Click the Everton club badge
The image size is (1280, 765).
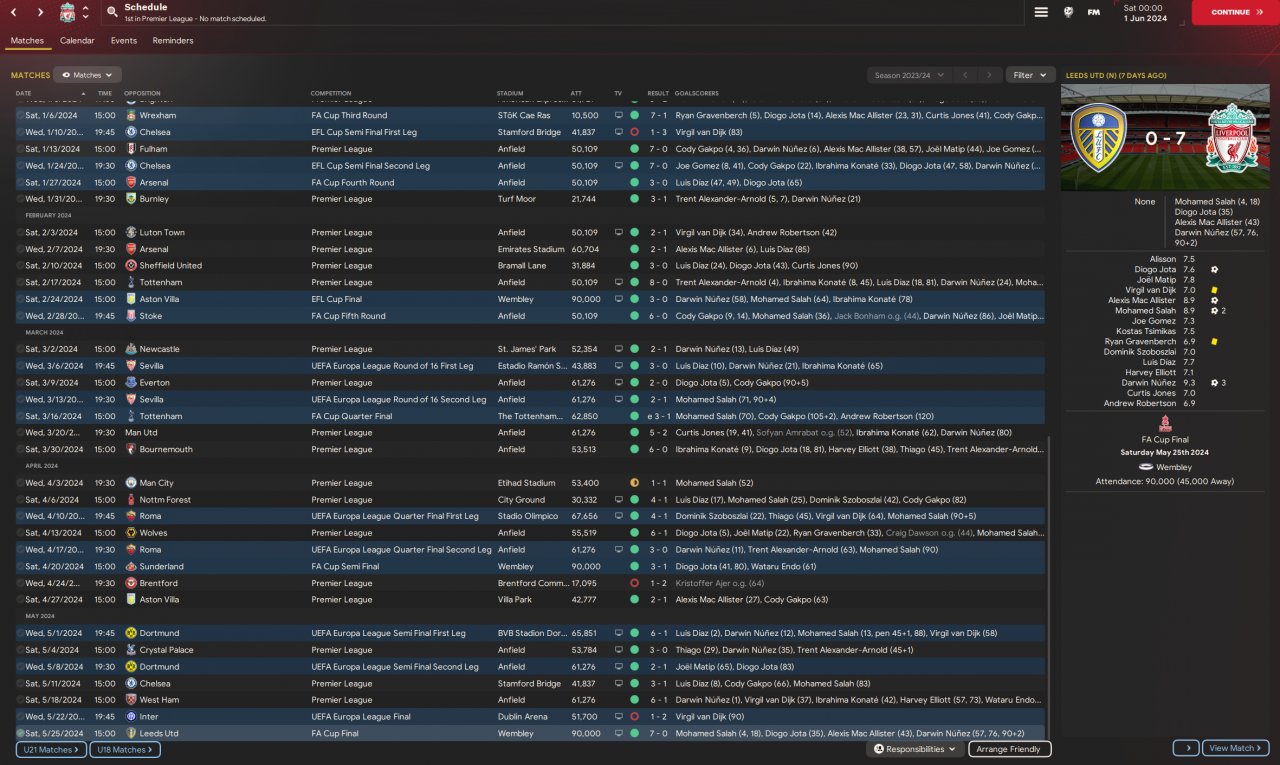131,383
